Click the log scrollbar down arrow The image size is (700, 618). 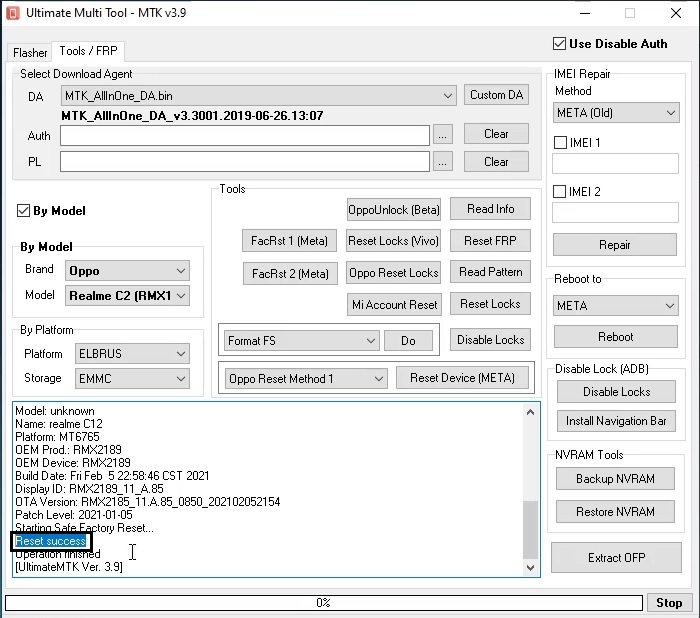[530, 568]
